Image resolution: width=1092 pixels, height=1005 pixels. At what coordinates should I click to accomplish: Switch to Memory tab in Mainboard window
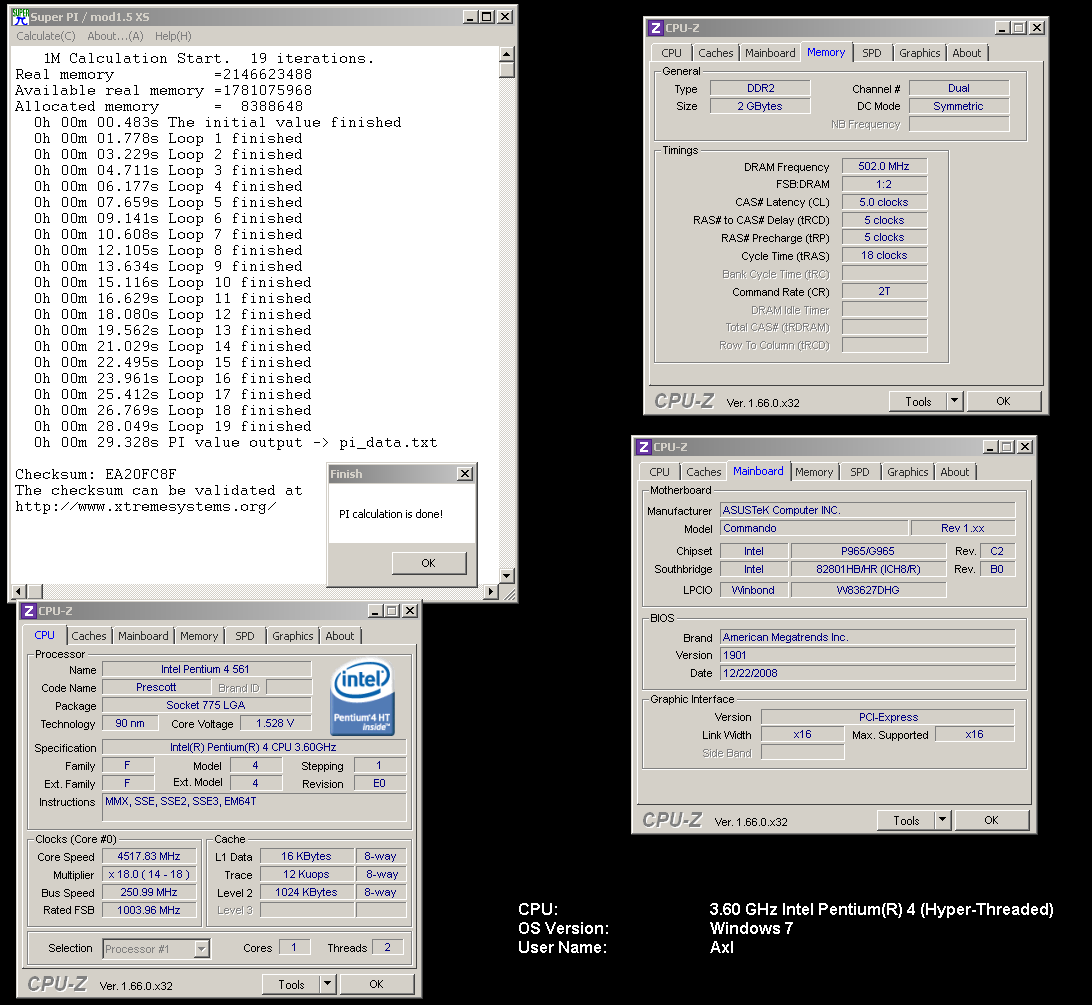[x=813, y=472]
